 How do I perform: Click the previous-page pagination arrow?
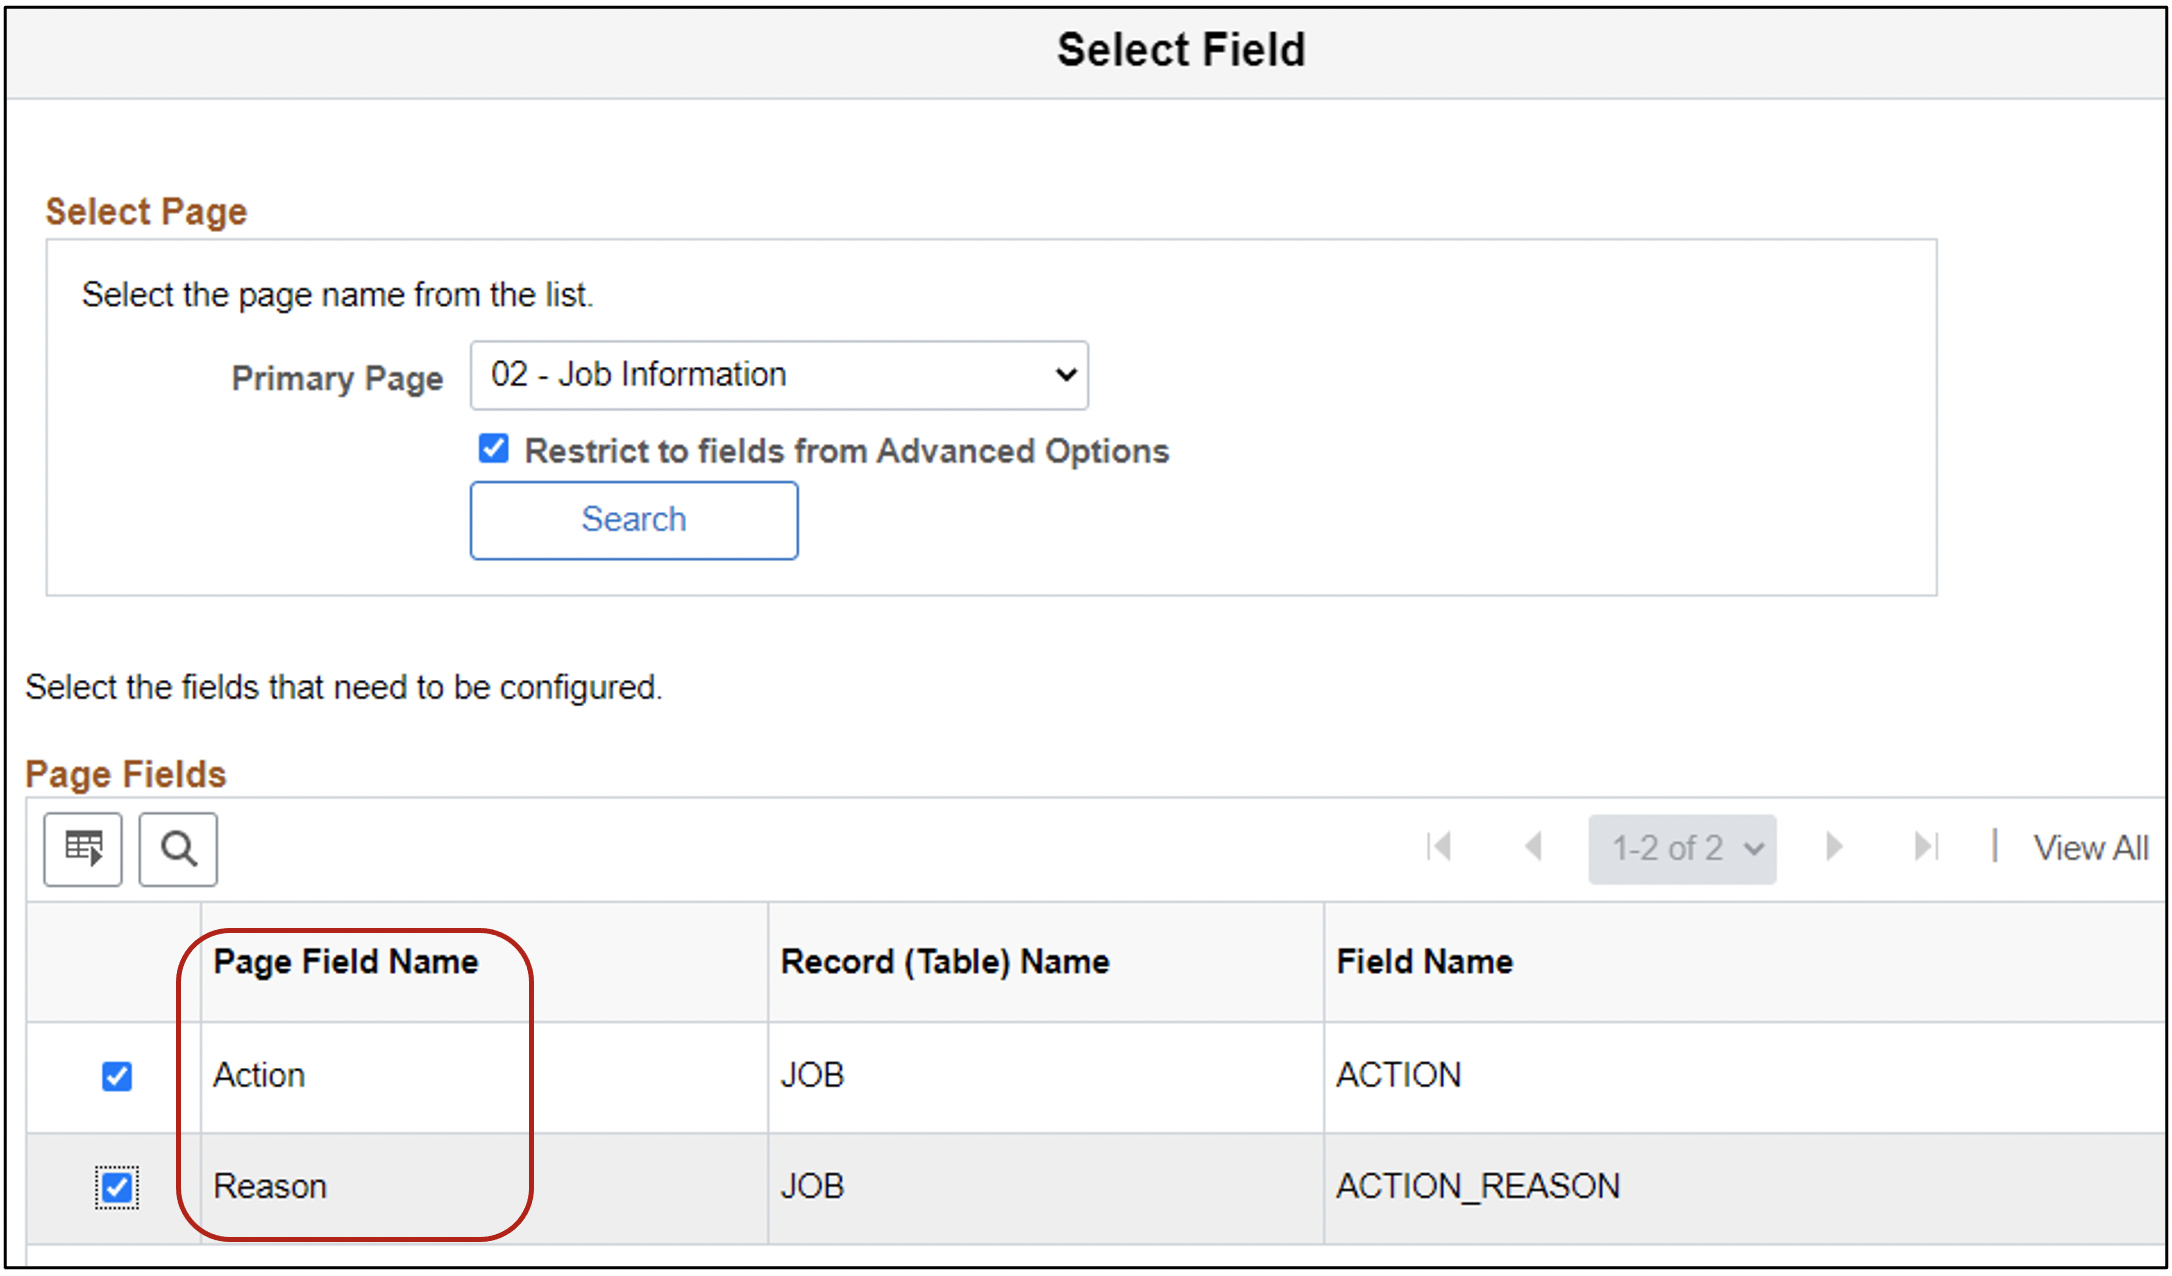click(1535, 847)
